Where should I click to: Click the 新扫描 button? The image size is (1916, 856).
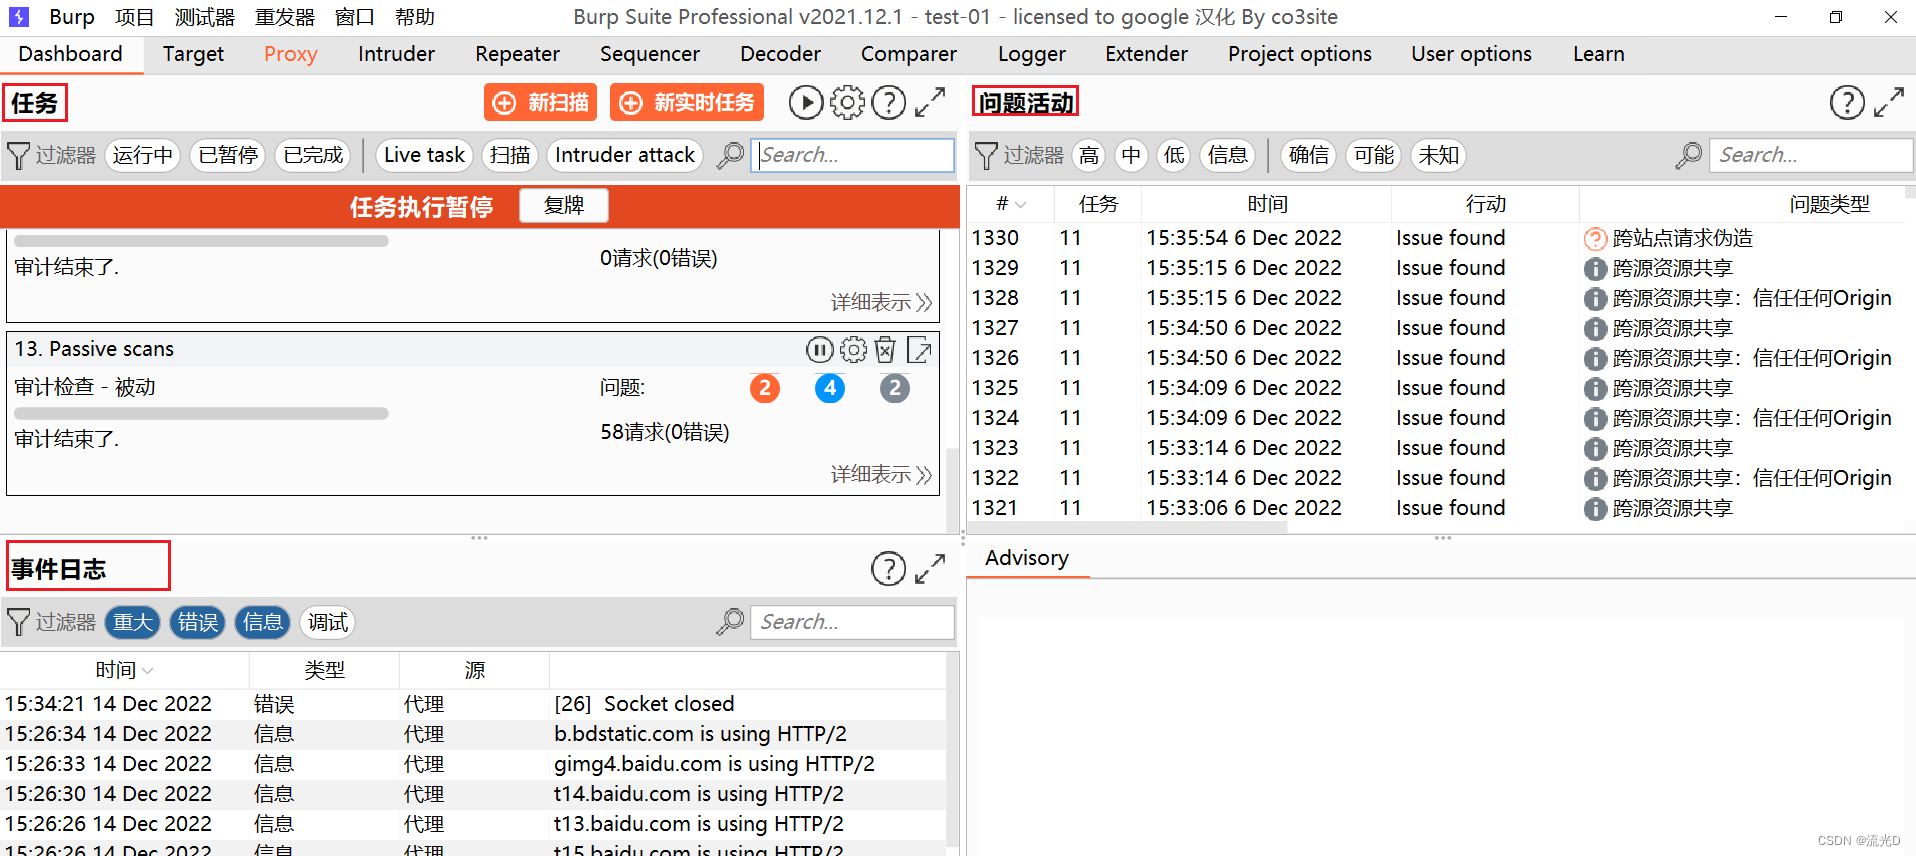coord(541,102)
